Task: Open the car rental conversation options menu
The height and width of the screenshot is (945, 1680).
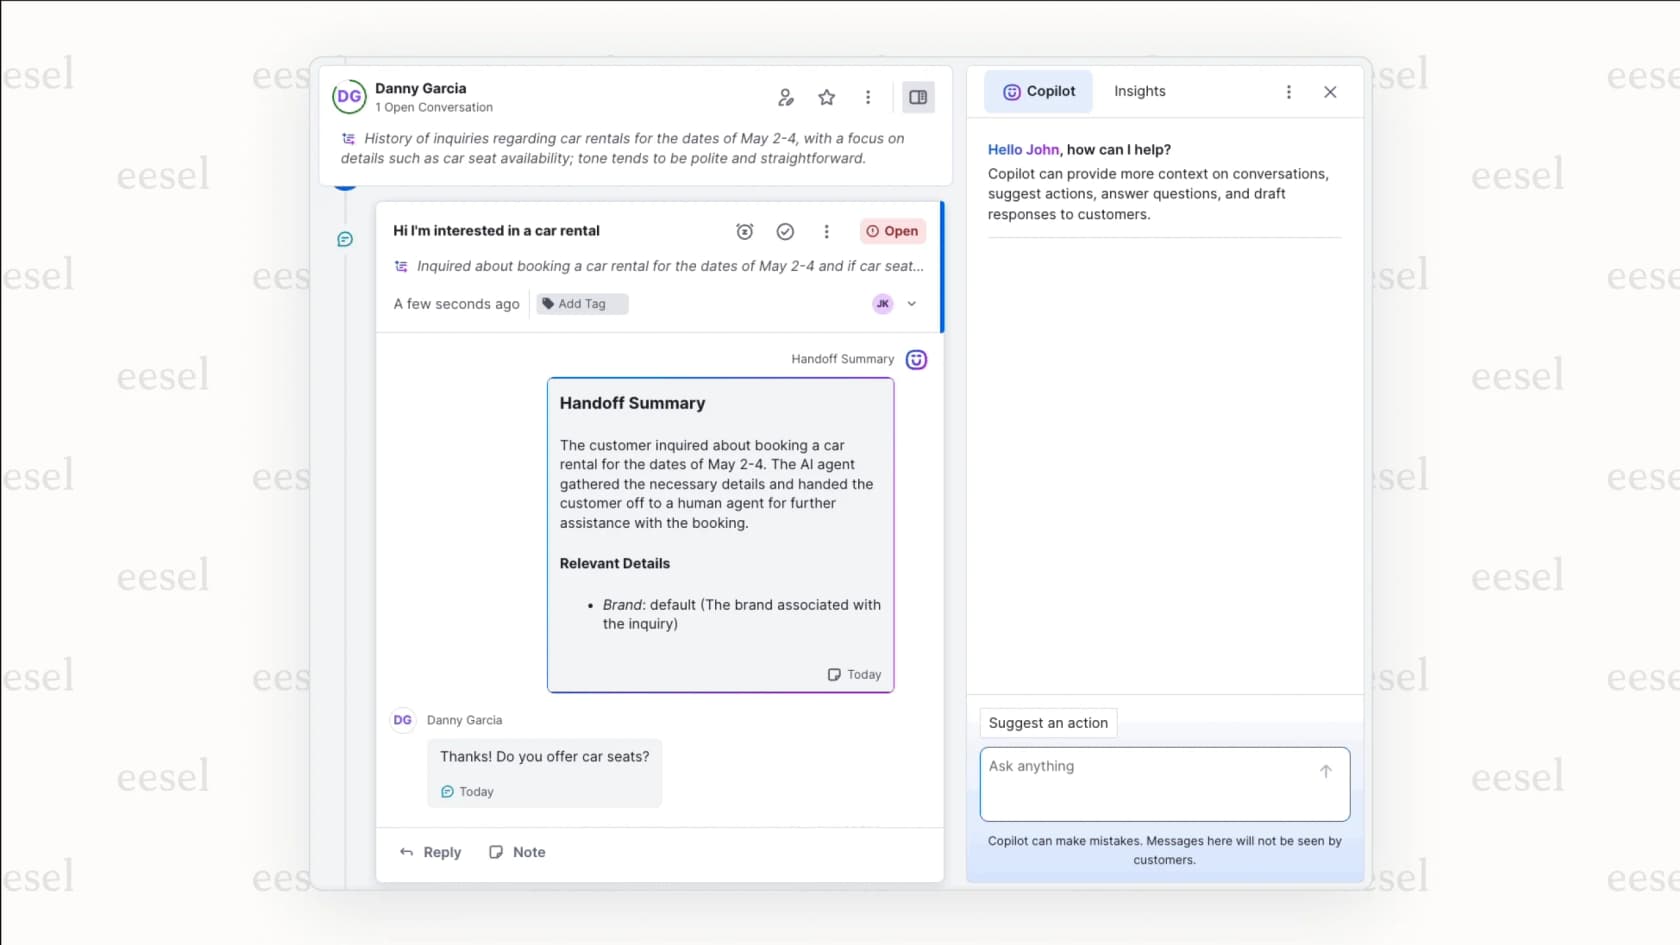Action: (x=826, y=231)
